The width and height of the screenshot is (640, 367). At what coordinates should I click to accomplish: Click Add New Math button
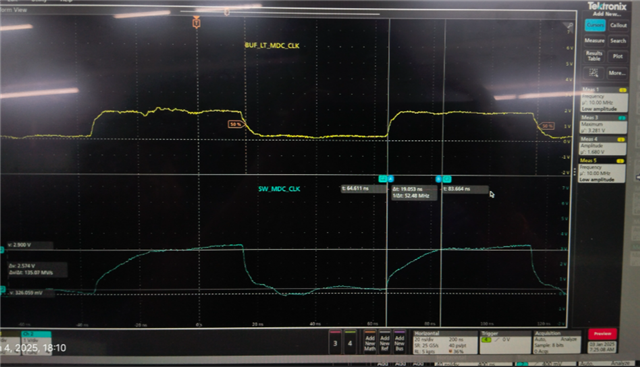coord(370,342)
